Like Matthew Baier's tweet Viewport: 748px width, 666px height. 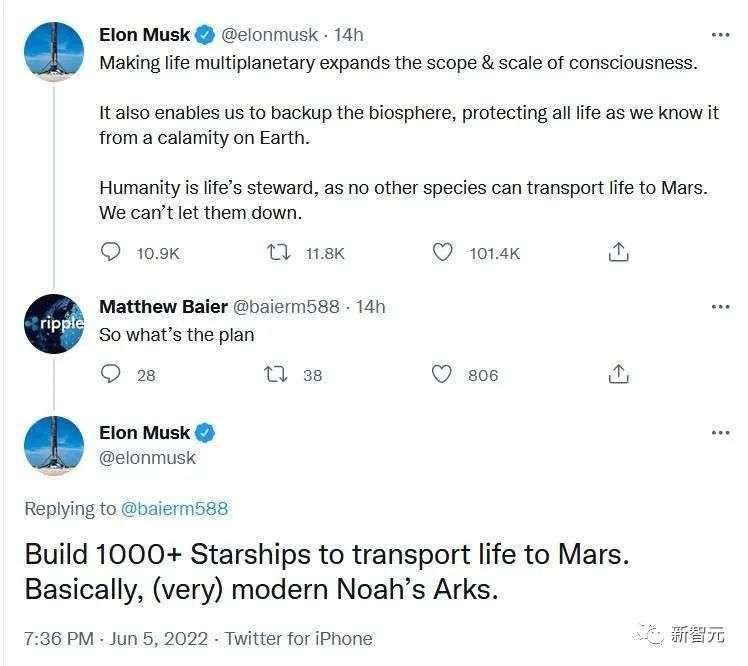point(442,374)
